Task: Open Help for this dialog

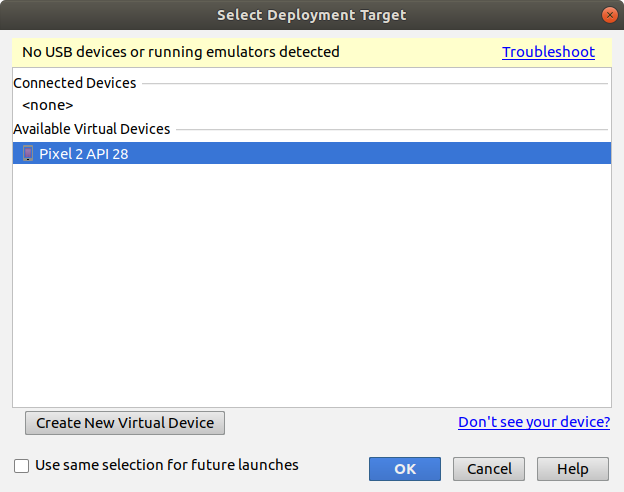Action: point(573,469)
